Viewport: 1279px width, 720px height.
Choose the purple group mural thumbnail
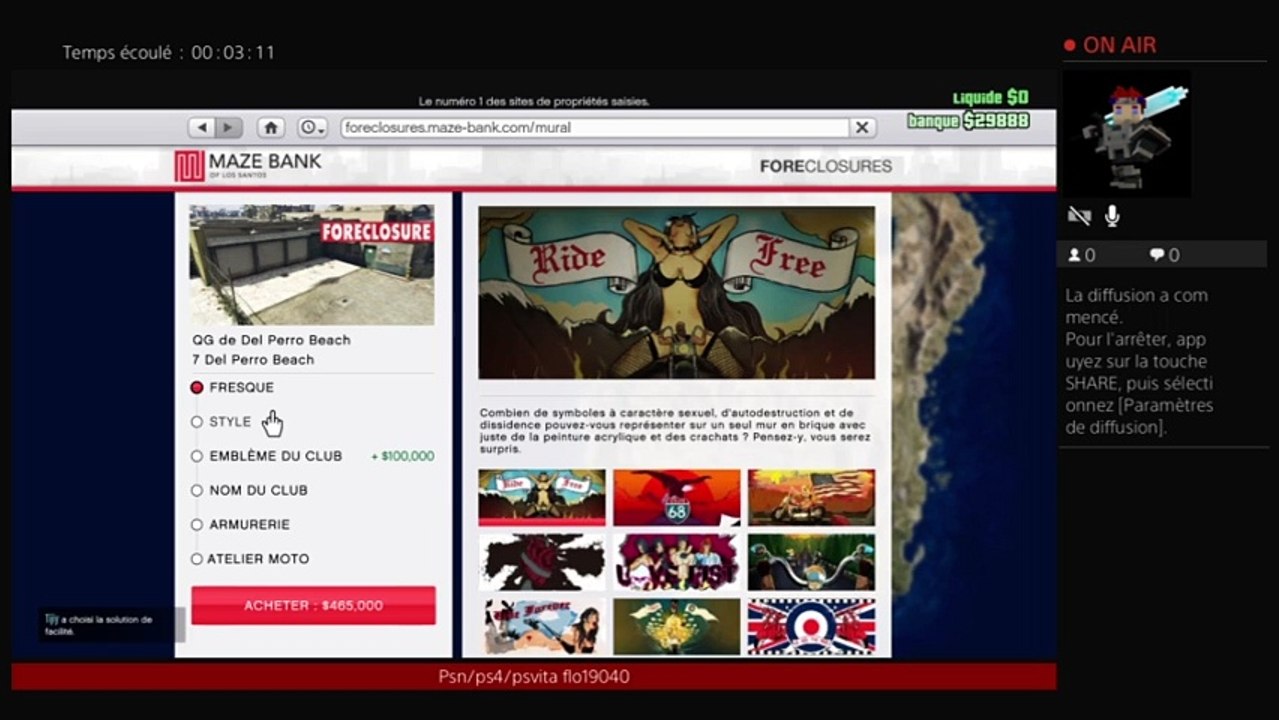click(x=677, y=561)
